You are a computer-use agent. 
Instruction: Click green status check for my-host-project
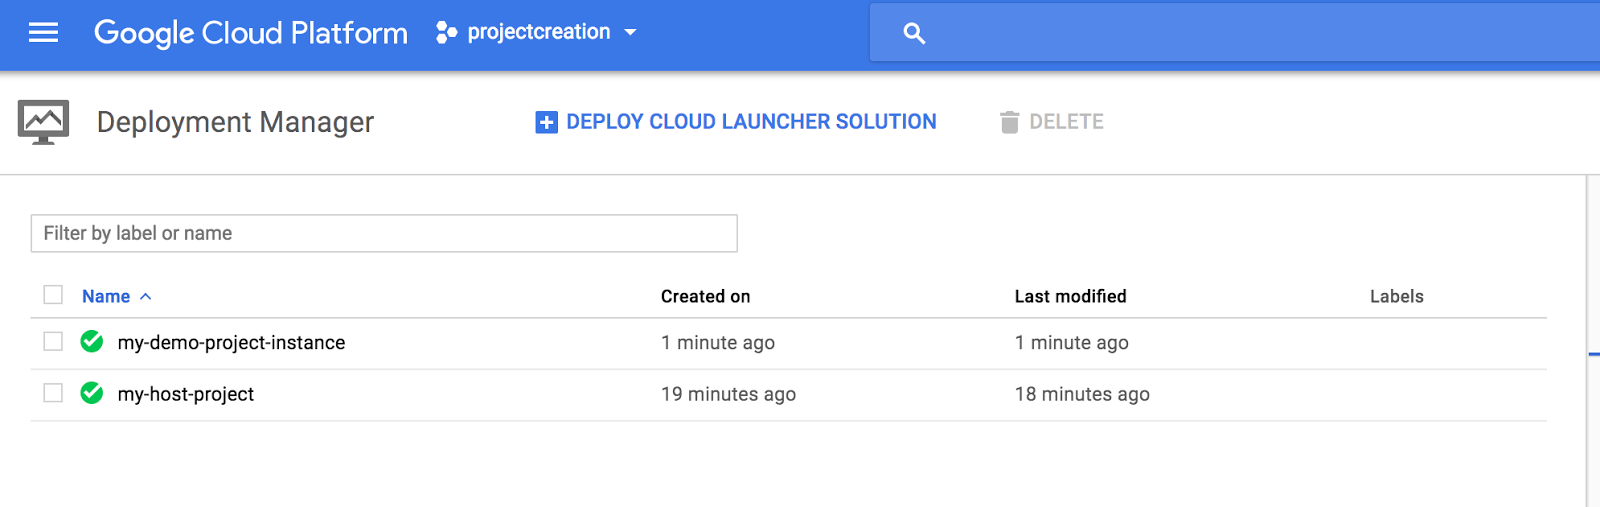92,393
